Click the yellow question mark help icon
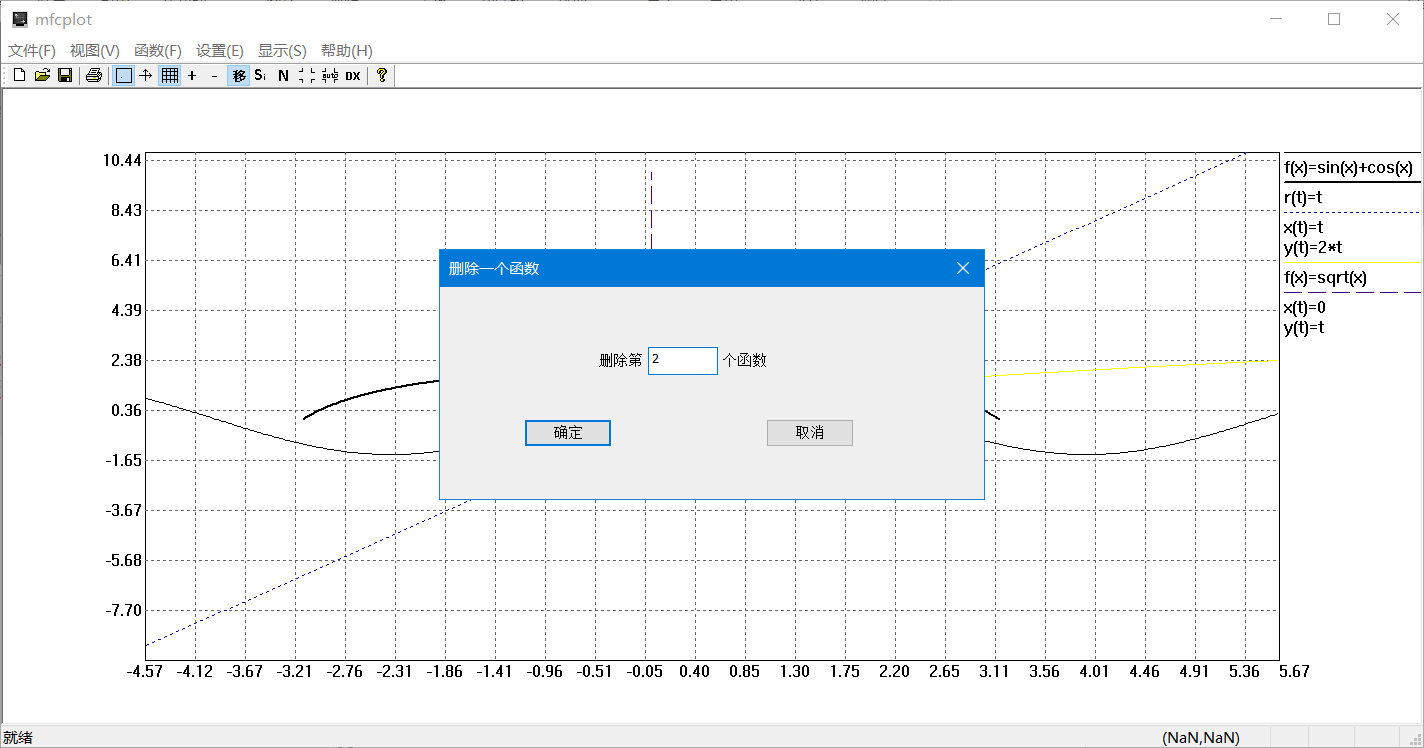The height and width of the screenshot is (748, 1424). click(x=382, y=75)
